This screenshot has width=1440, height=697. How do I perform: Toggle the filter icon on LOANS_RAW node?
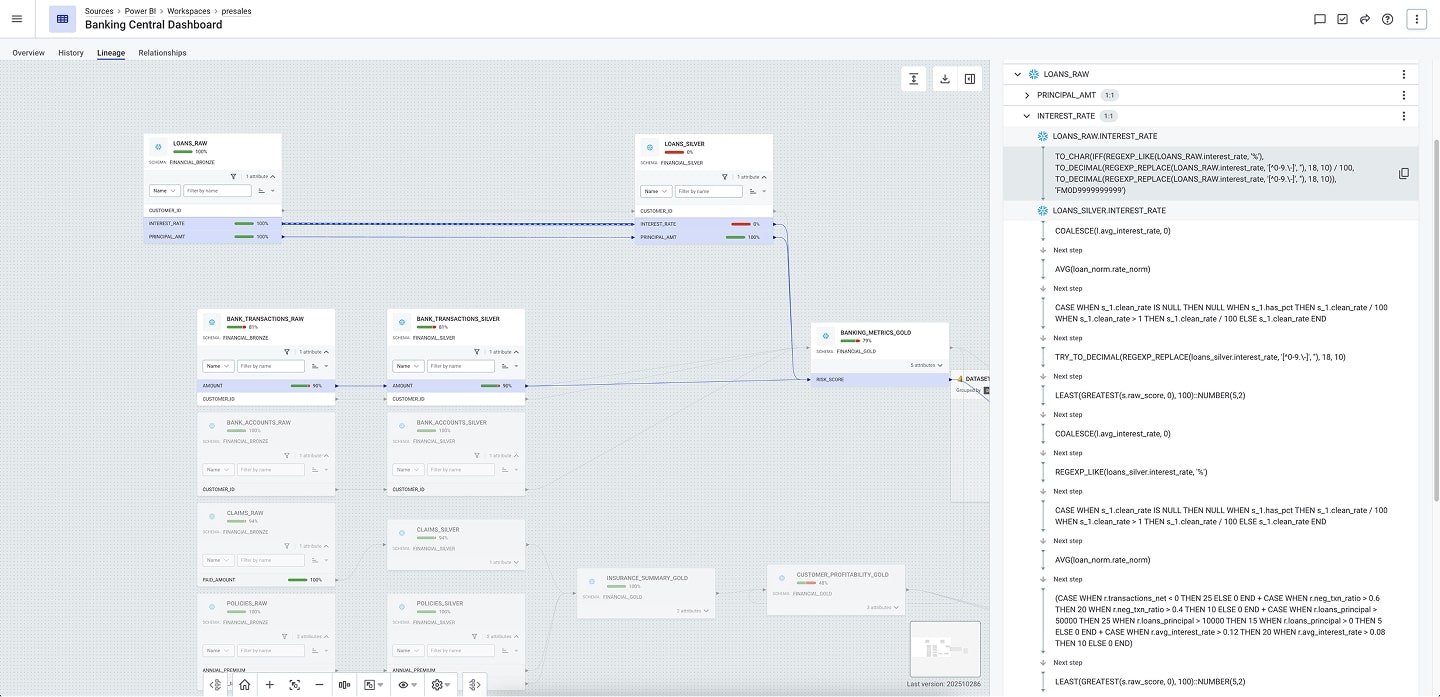[233, 176]
